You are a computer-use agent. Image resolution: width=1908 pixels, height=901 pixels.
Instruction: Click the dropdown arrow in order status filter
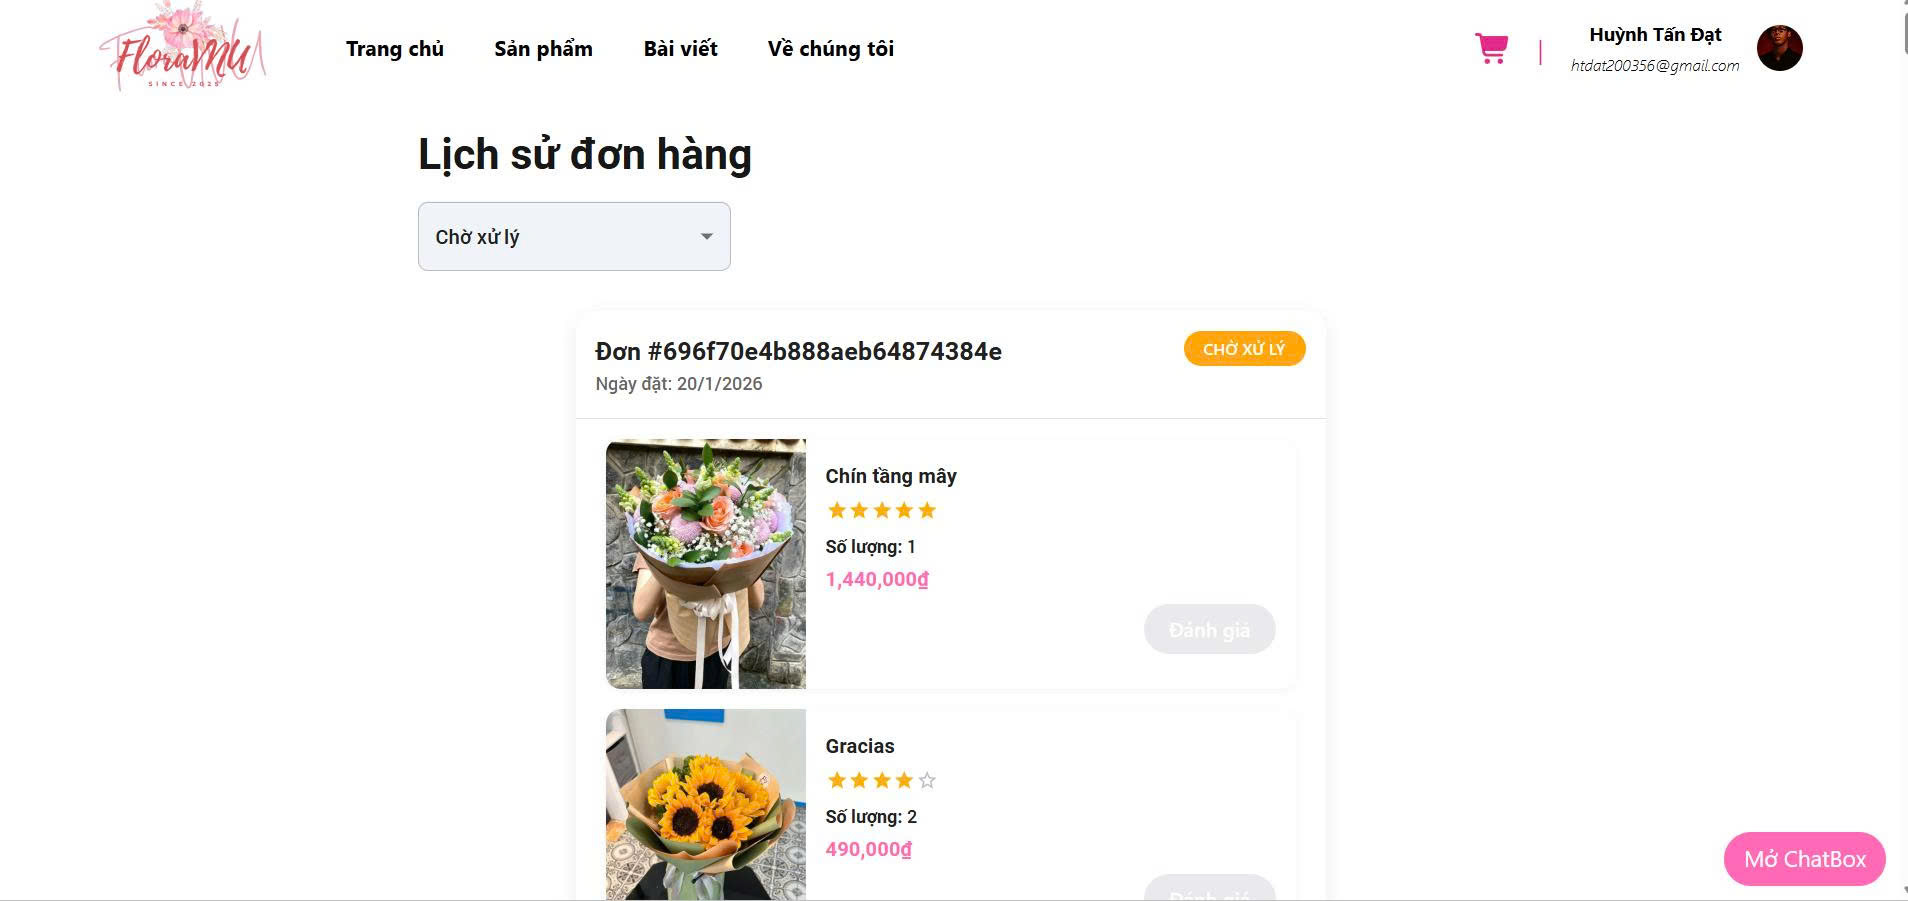click(707, 237)
